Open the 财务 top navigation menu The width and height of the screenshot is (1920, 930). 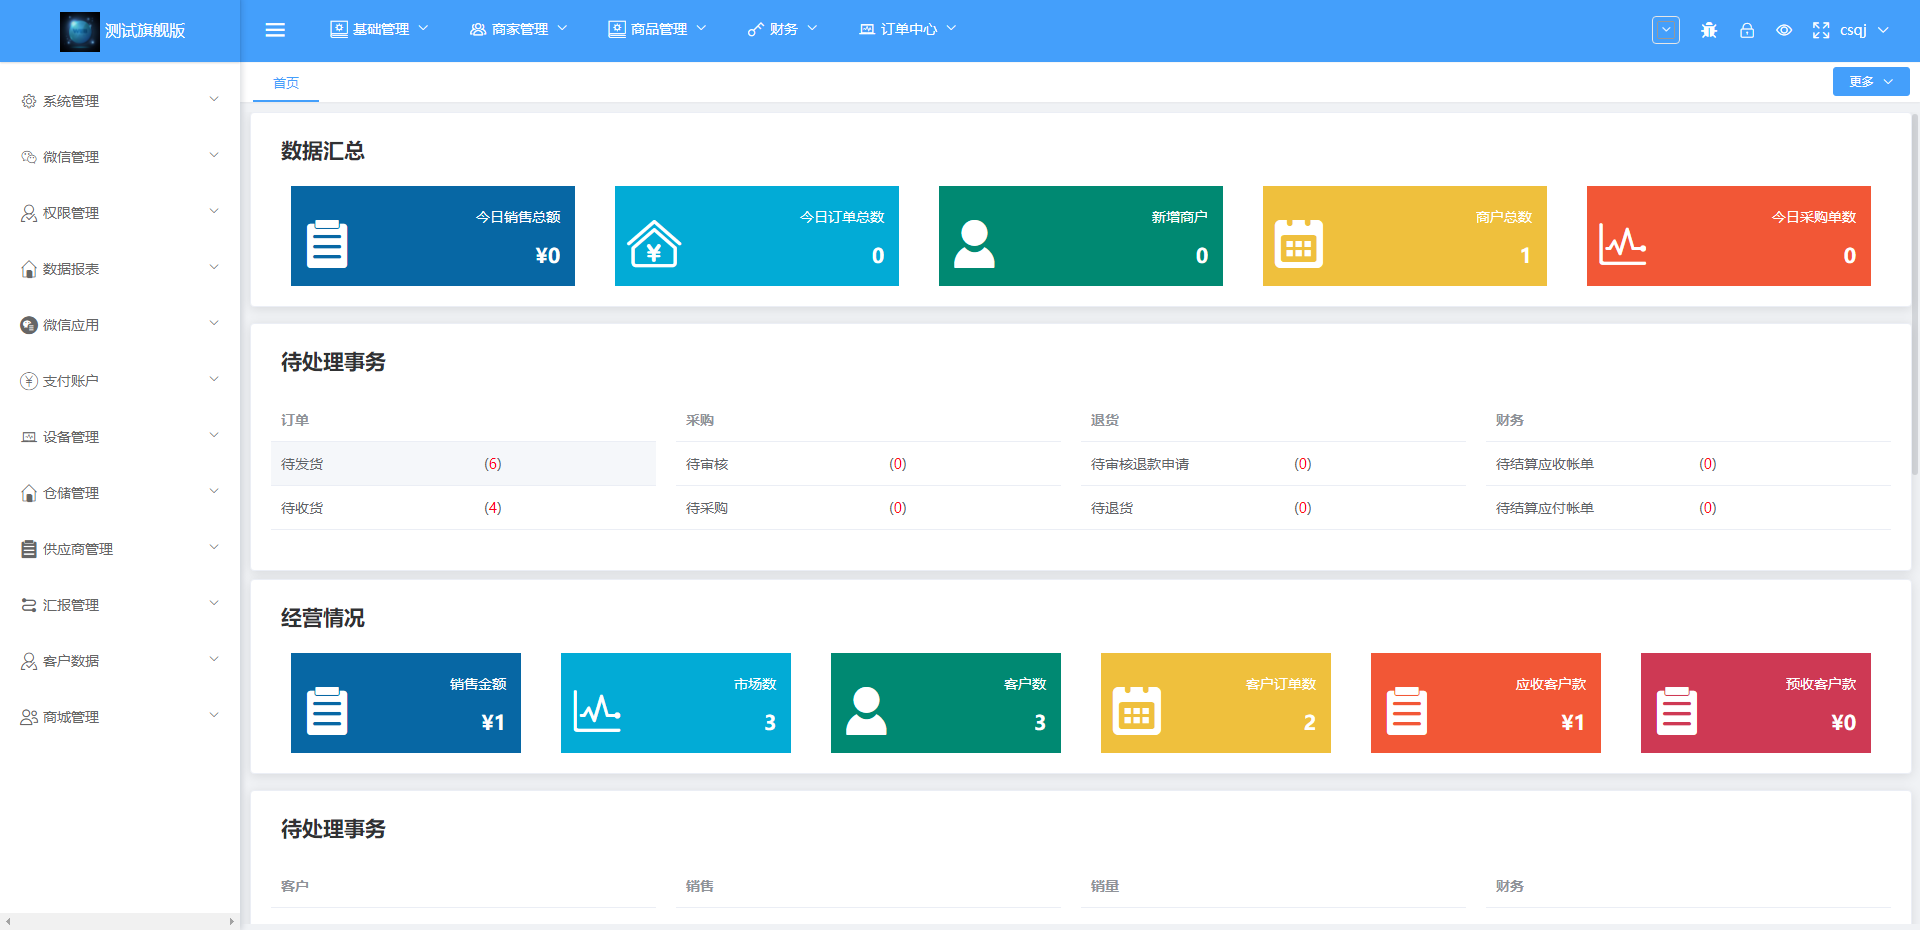tap(782, 29)
